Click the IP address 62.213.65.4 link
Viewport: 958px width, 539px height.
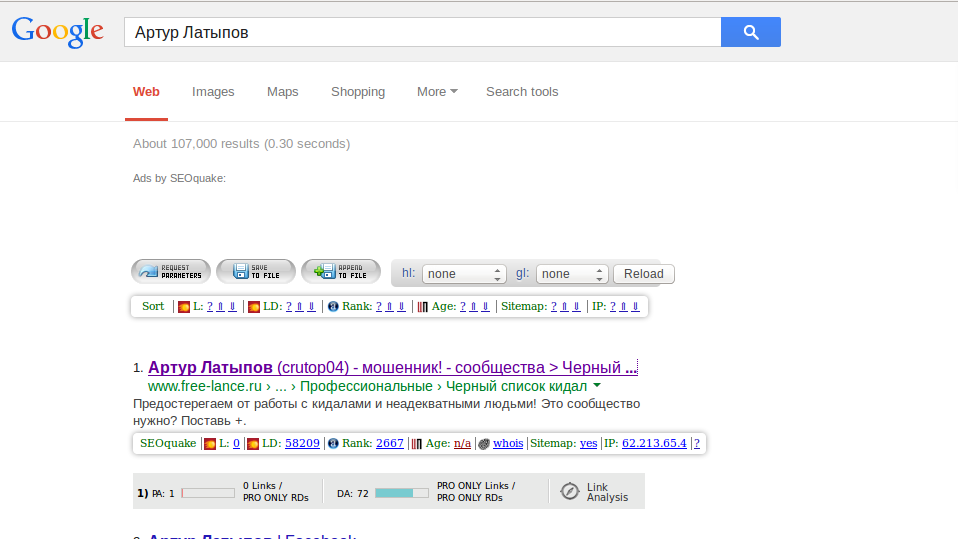point(654,443)
